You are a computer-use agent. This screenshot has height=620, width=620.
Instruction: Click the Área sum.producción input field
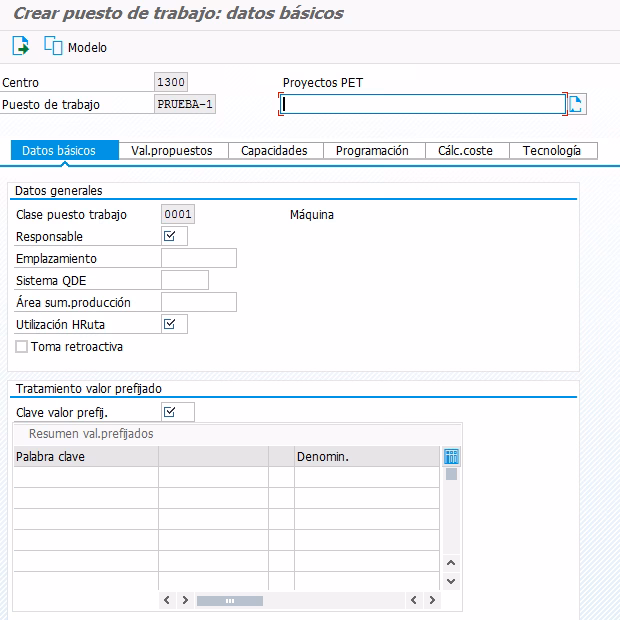coord(199,302)
